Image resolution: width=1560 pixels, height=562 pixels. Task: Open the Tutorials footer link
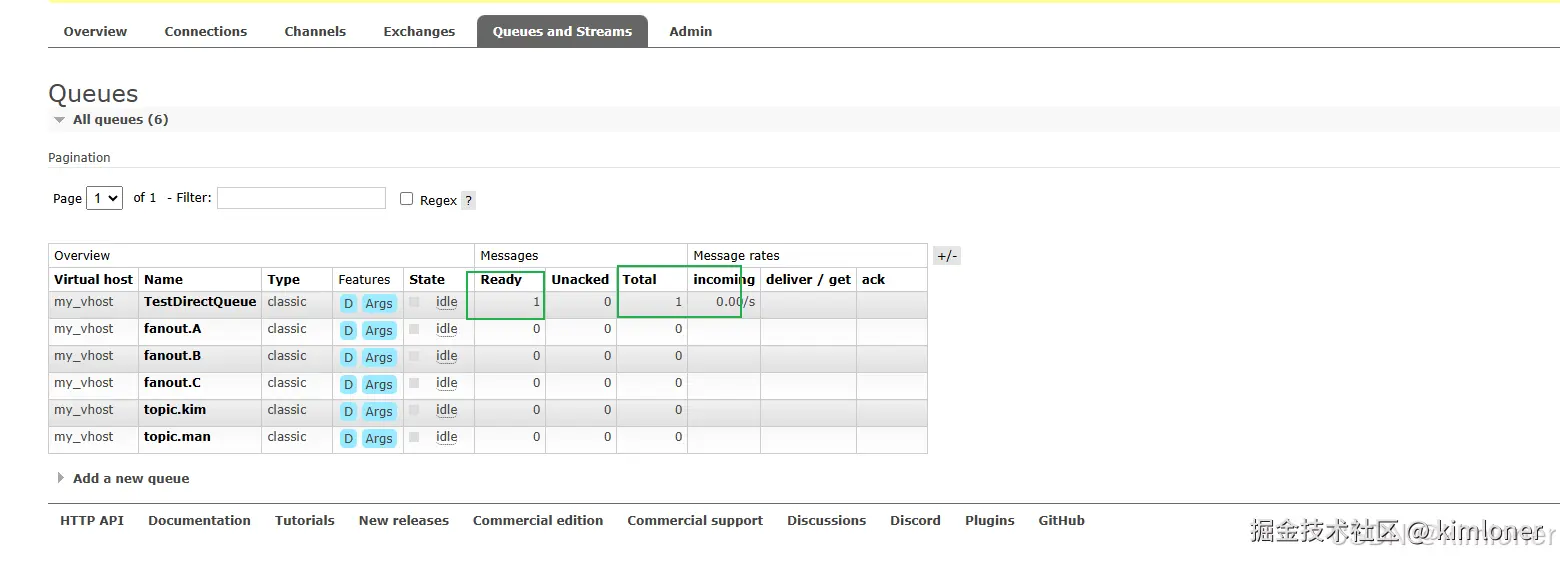tap(305, 520)
